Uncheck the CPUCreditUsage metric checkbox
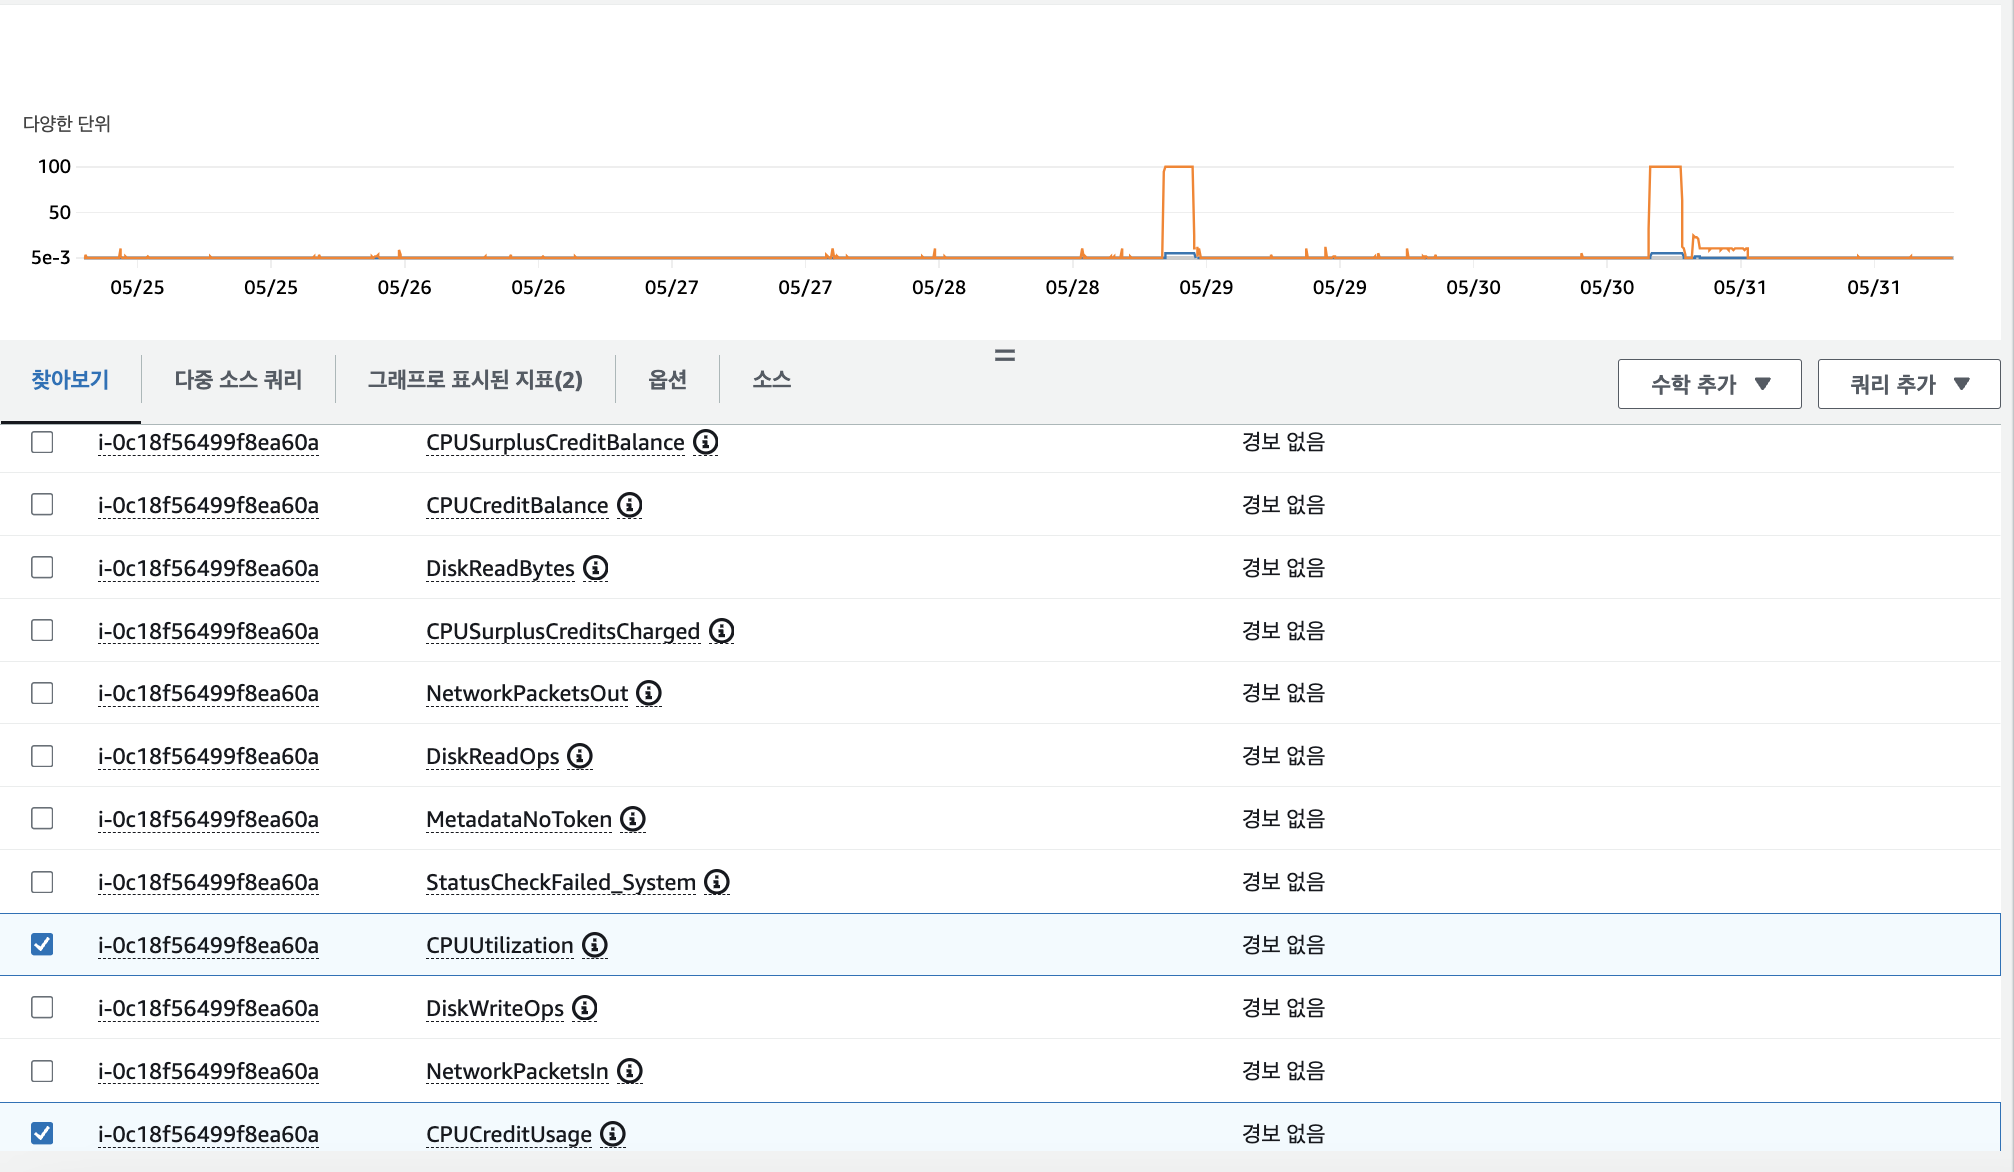 click(x=42, y=1133)
